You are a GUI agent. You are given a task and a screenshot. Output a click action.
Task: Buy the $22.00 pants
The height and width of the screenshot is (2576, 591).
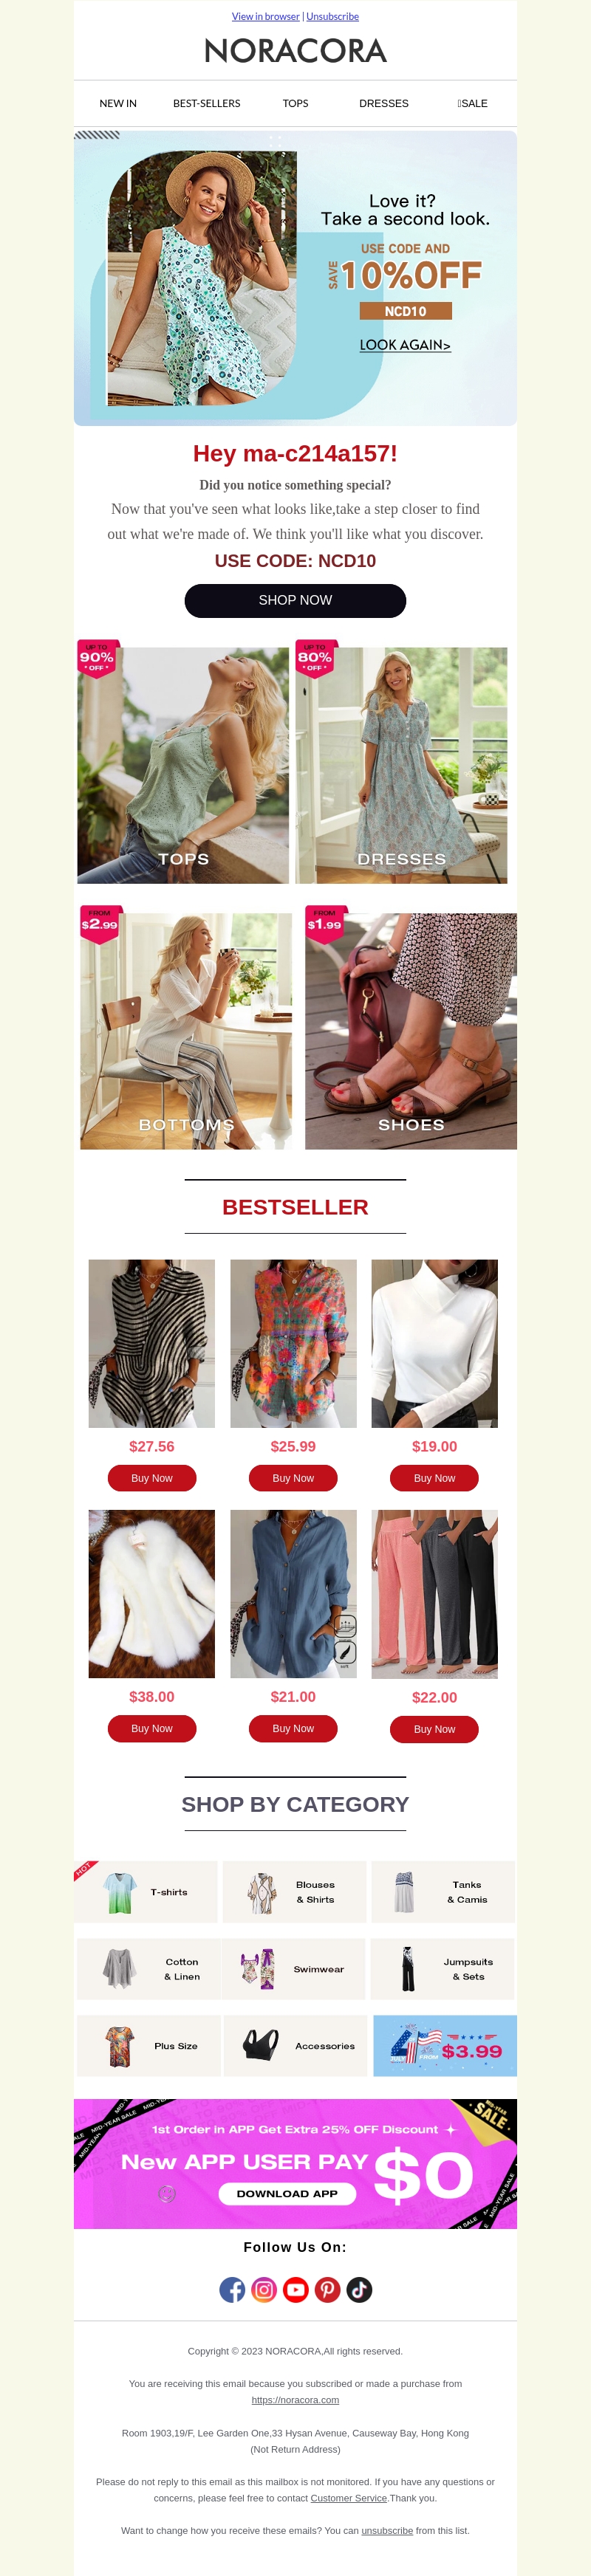tap(434, 1729)
